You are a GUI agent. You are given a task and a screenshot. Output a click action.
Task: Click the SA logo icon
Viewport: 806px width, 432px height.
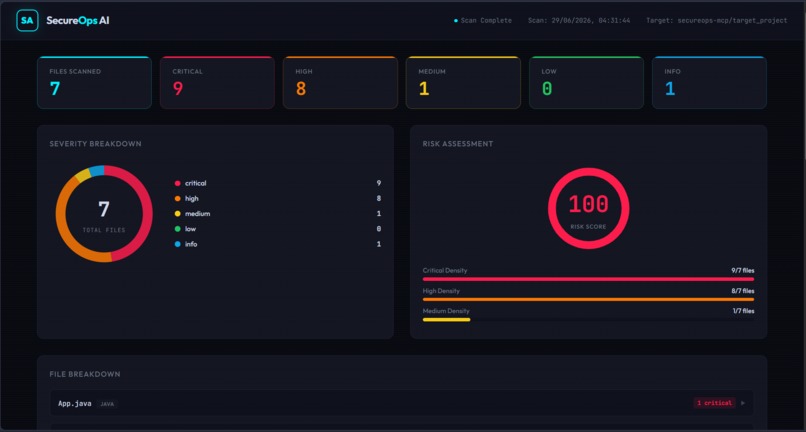pos(27,21)
